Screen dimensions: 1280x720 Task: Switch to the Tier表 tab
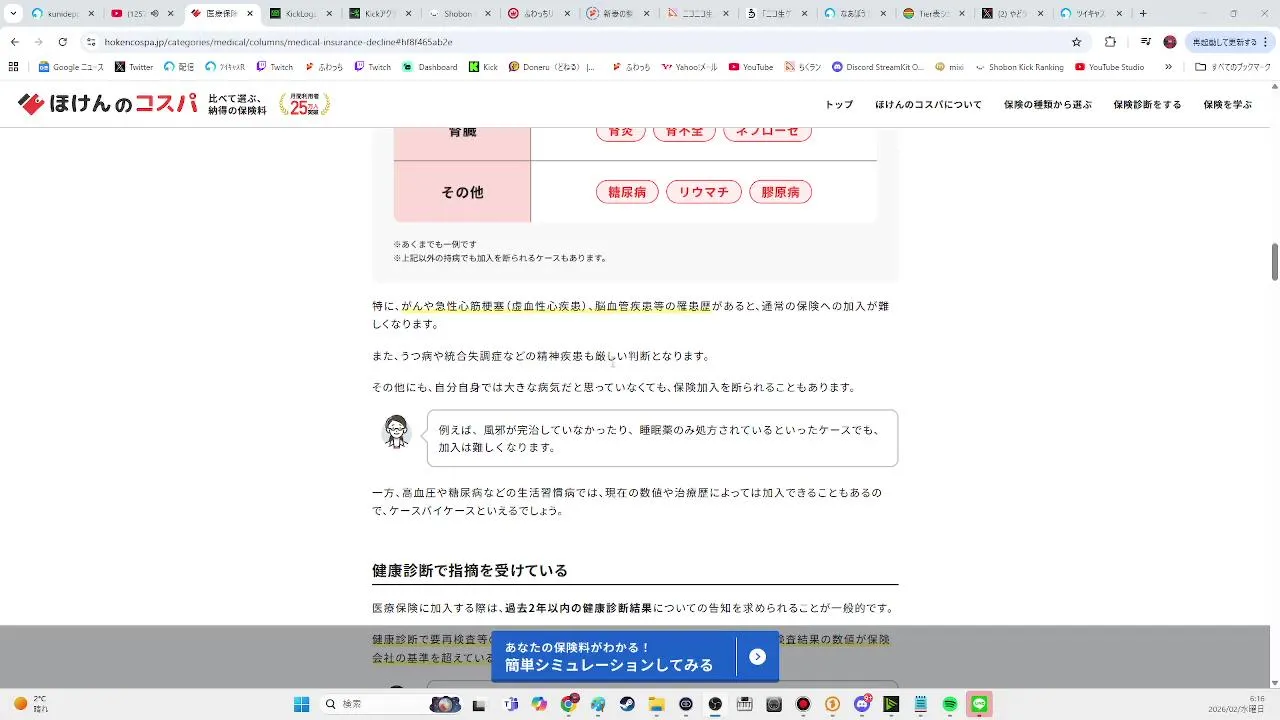coord(935,14)
